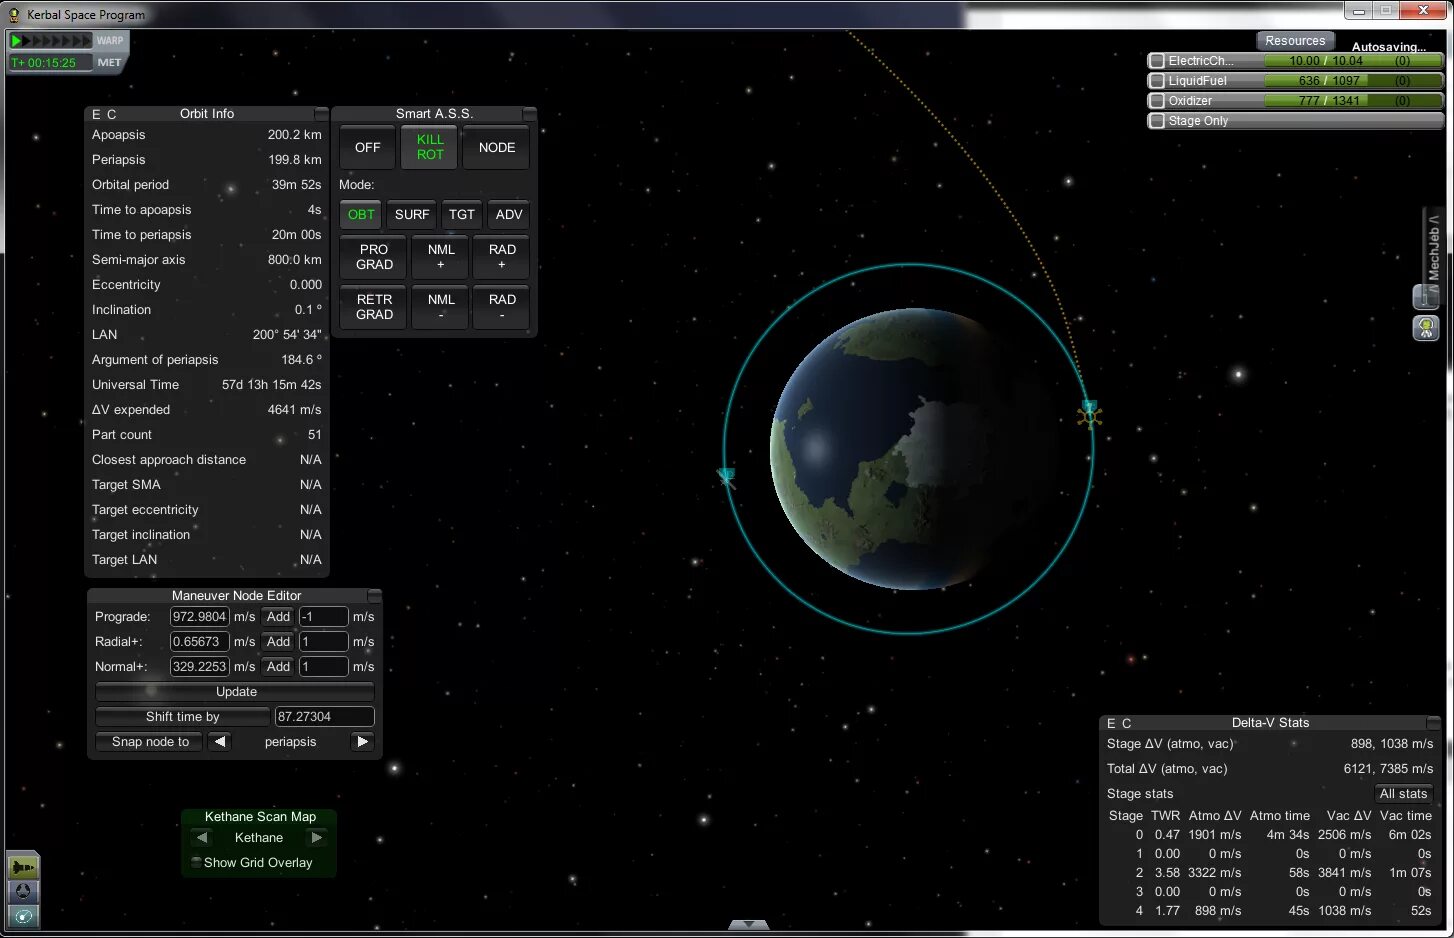Click the green time warp play arrow
This screenshot has width=1454, height=938.
[x=16, y=41]
